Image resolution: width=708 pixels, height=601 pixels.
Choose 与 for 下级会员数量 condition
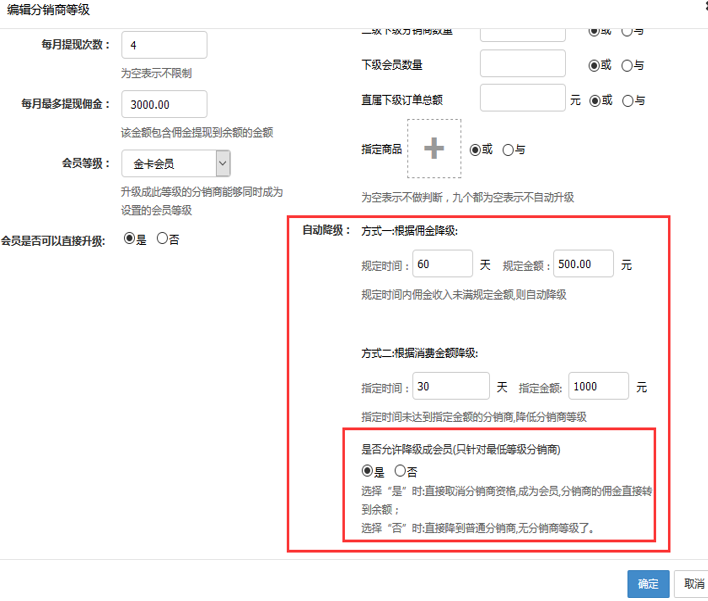click(x=627, y=66)
